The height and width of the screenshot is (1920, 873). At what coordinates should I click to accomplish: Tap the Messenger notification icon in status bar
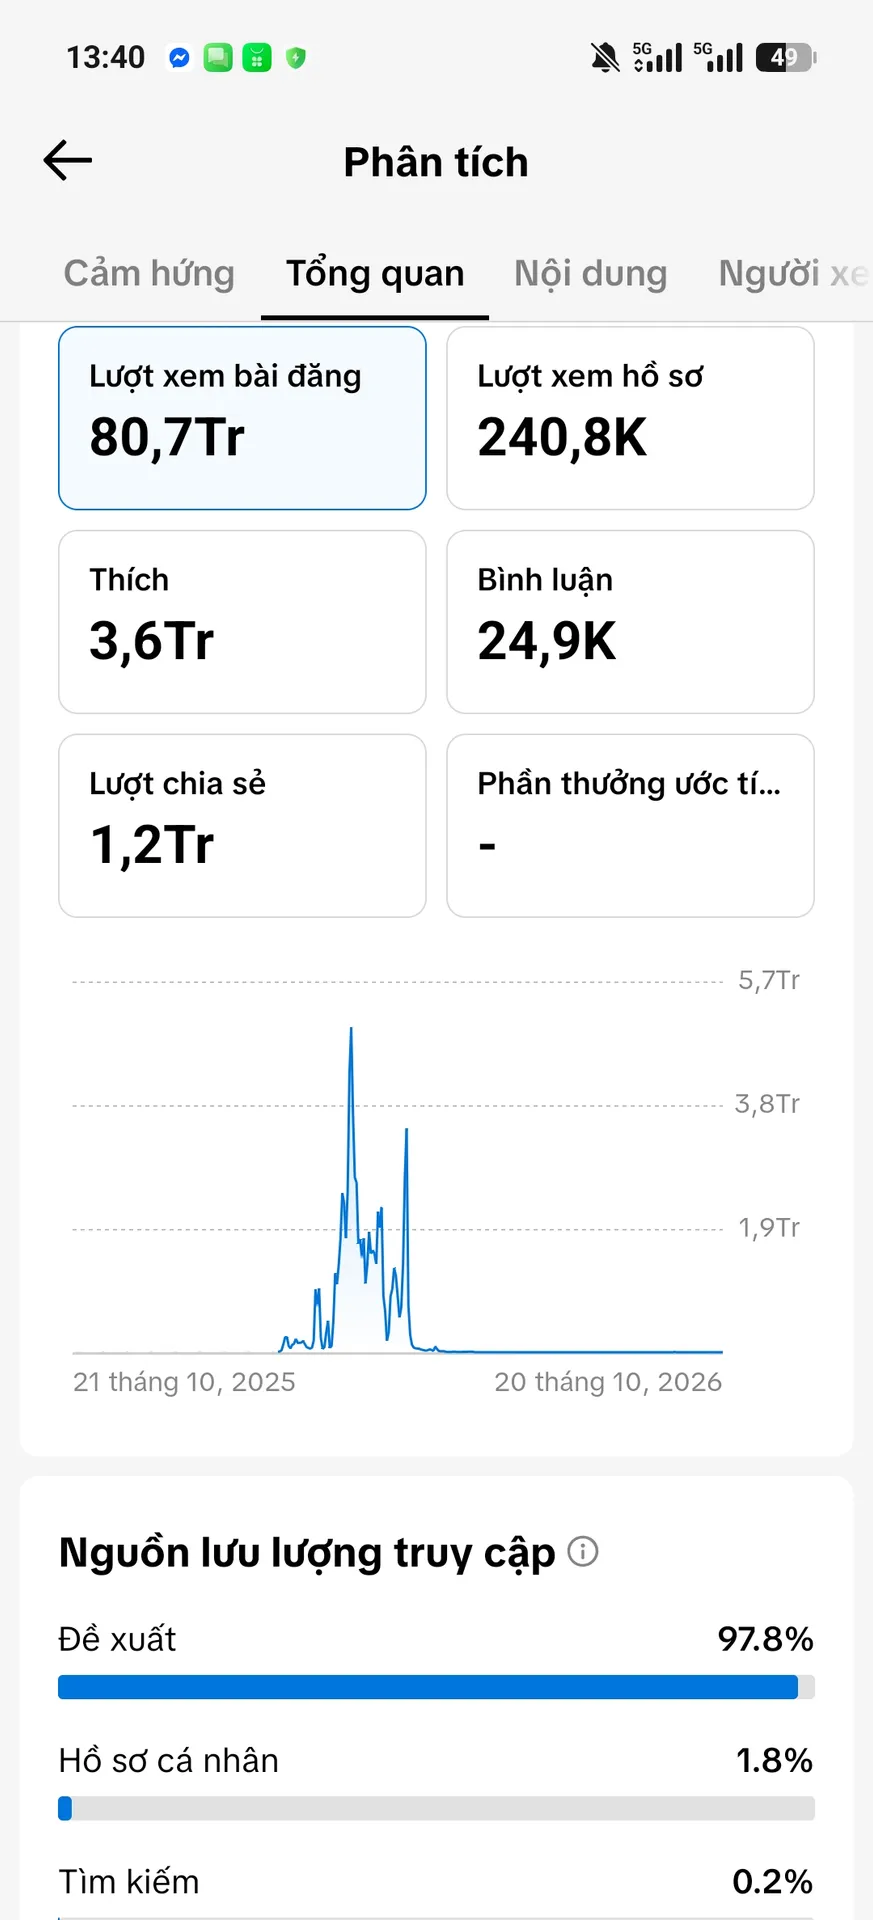click(179, 58)
